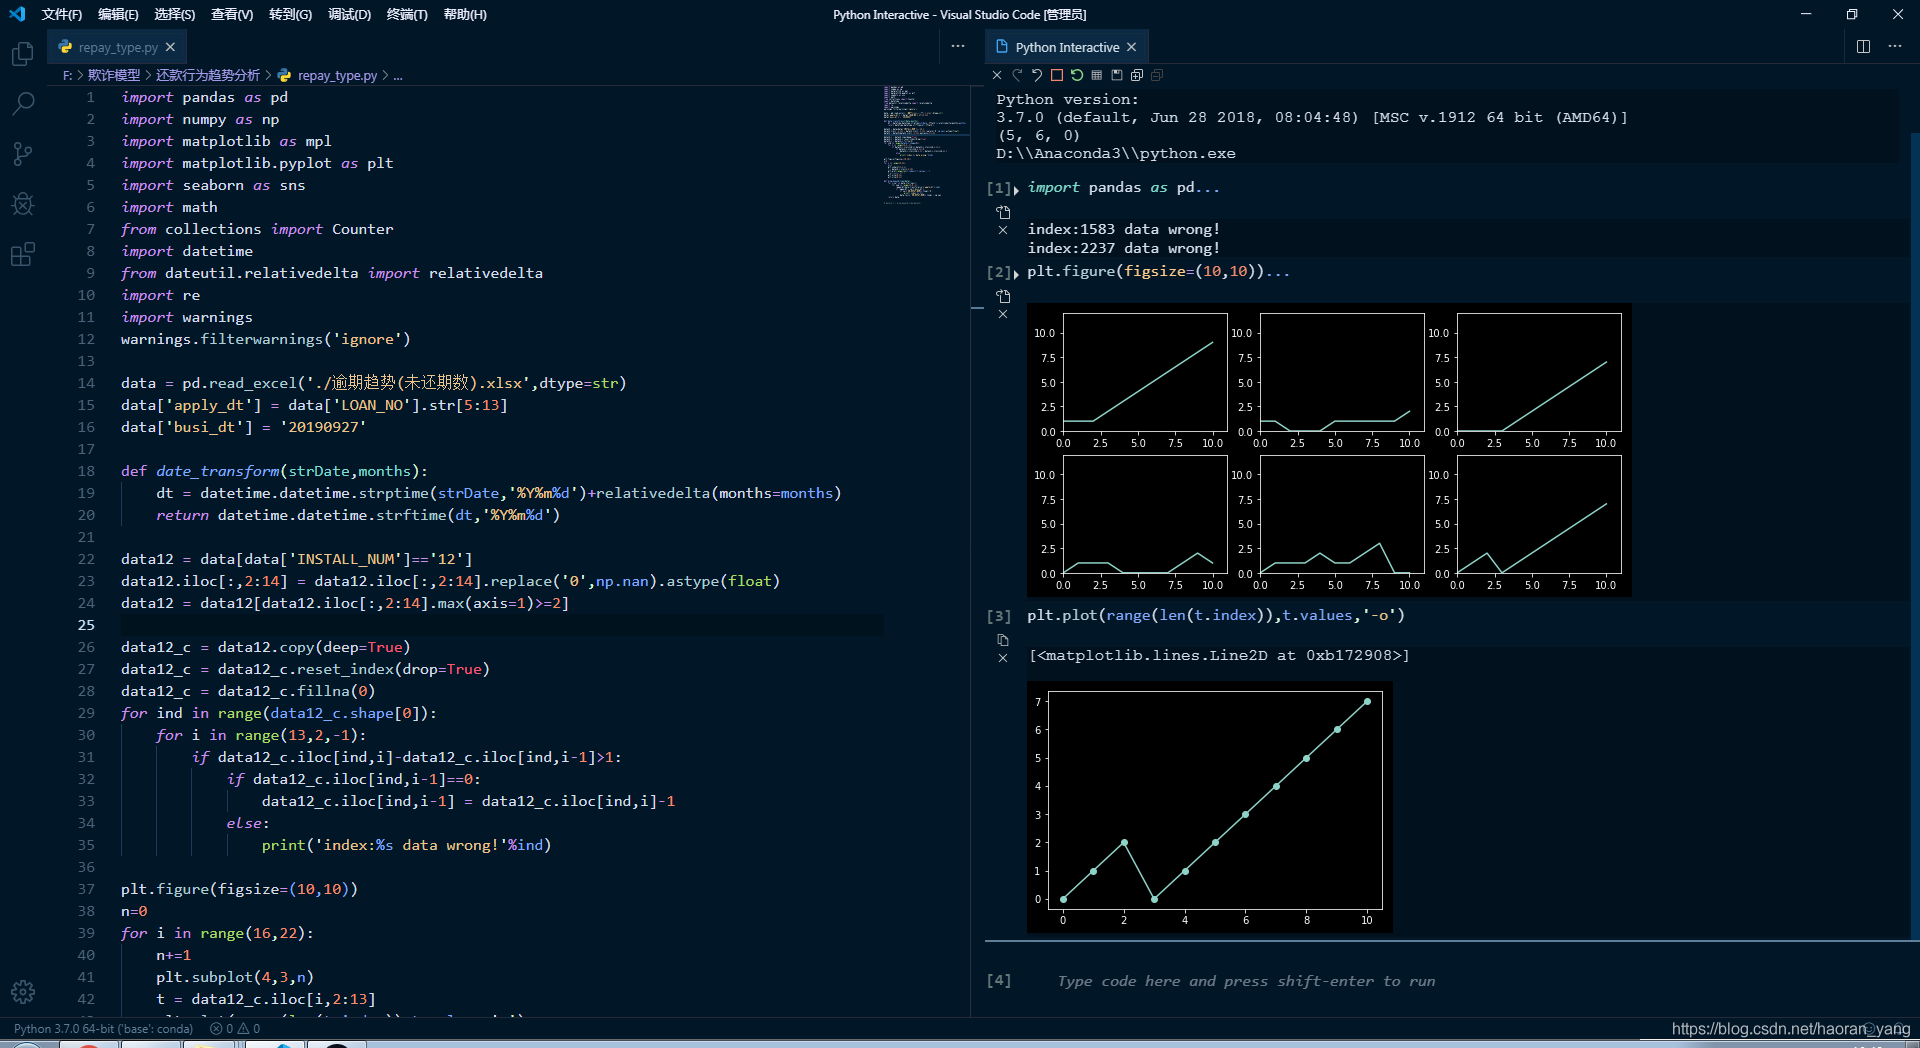The image size is (1920, 1048).
Task: Open the 转到(G) menu
Action: pos(290,14)
